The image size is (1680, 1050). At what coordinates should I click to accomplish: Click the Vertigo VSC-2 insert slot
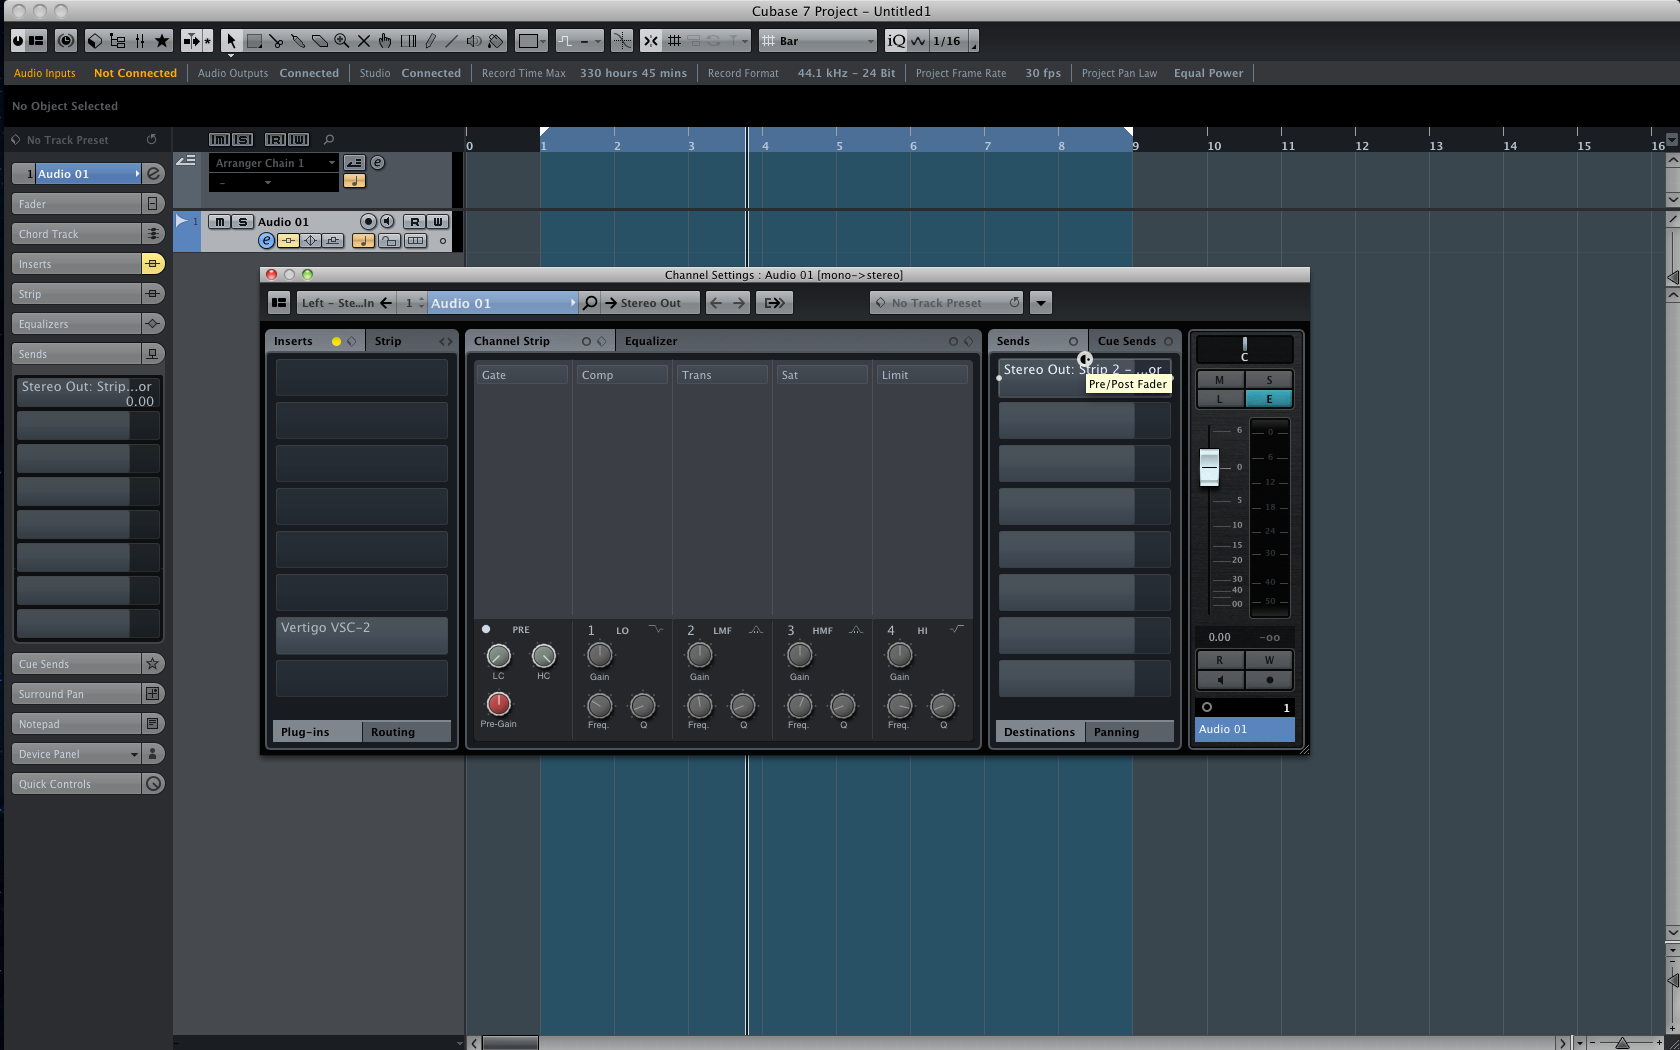(x=361, y=628)
